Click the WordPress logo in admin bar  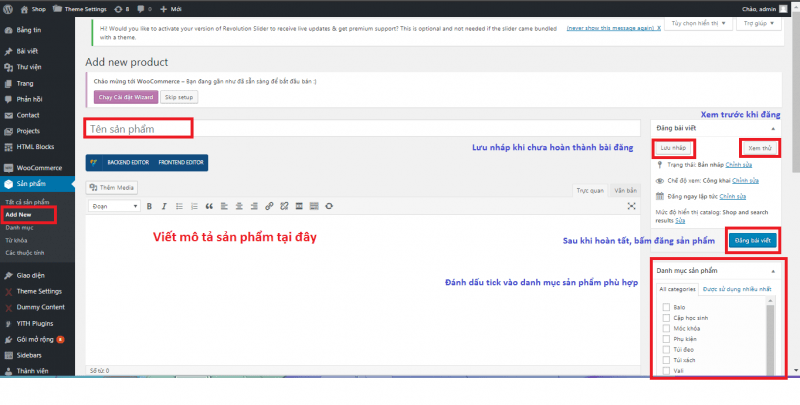[x=9, y=7]
